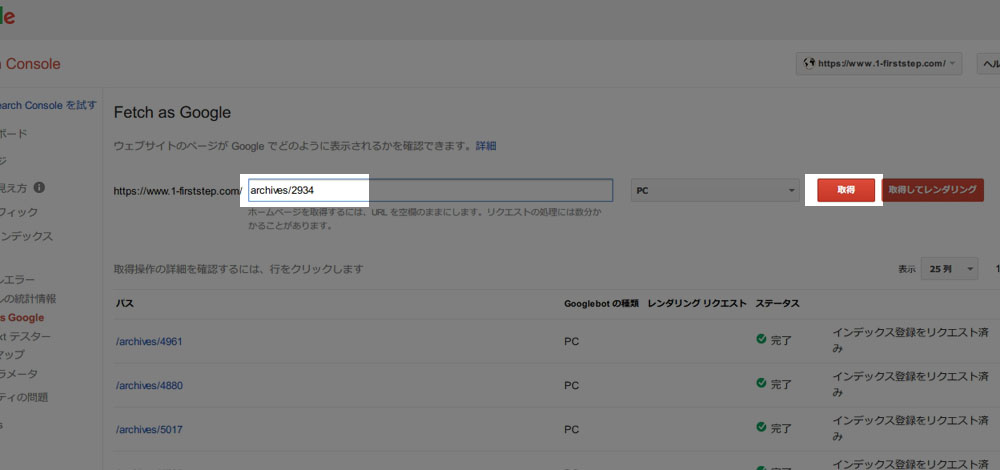1000x470 pixels.
Task: Open the 25 列 rows-per-page dropdown
Action: (949, 269)
